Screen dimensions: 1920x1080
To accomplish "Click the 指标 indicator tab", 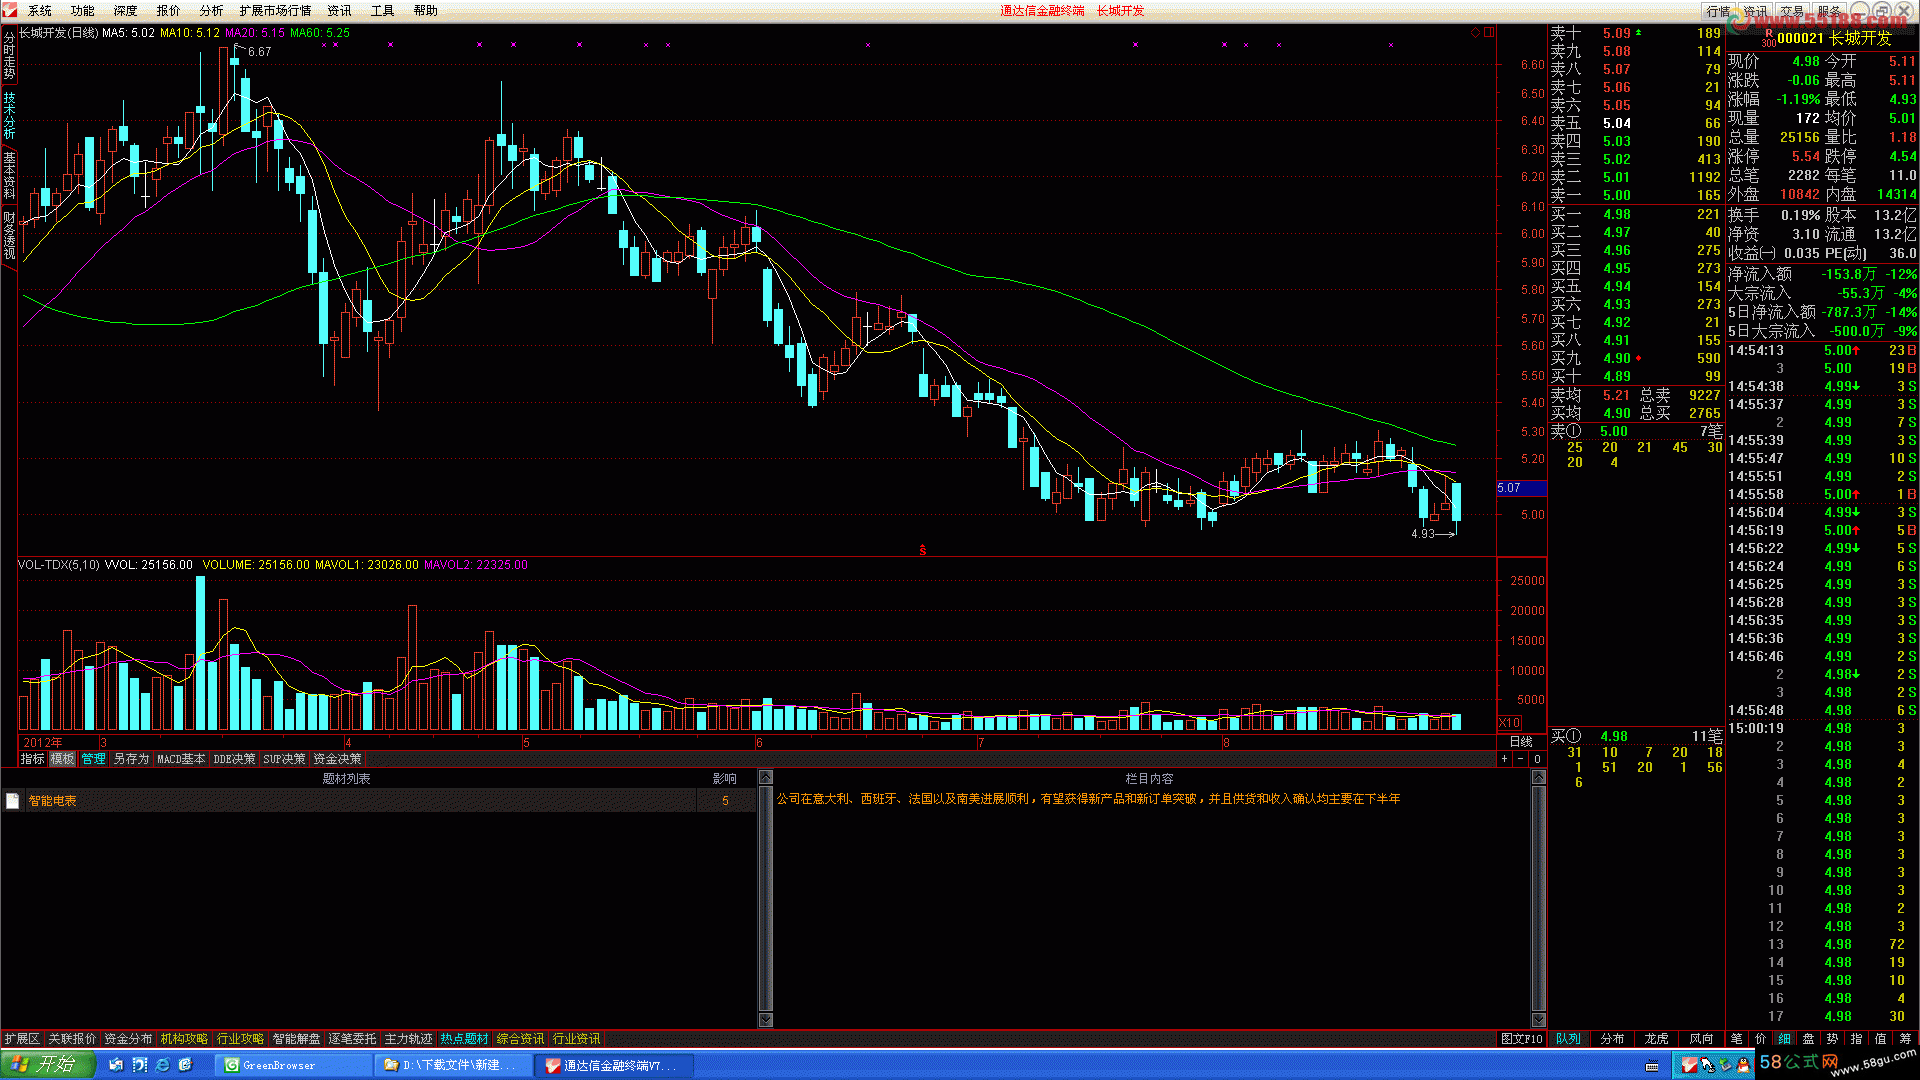I will pos(33,759).
